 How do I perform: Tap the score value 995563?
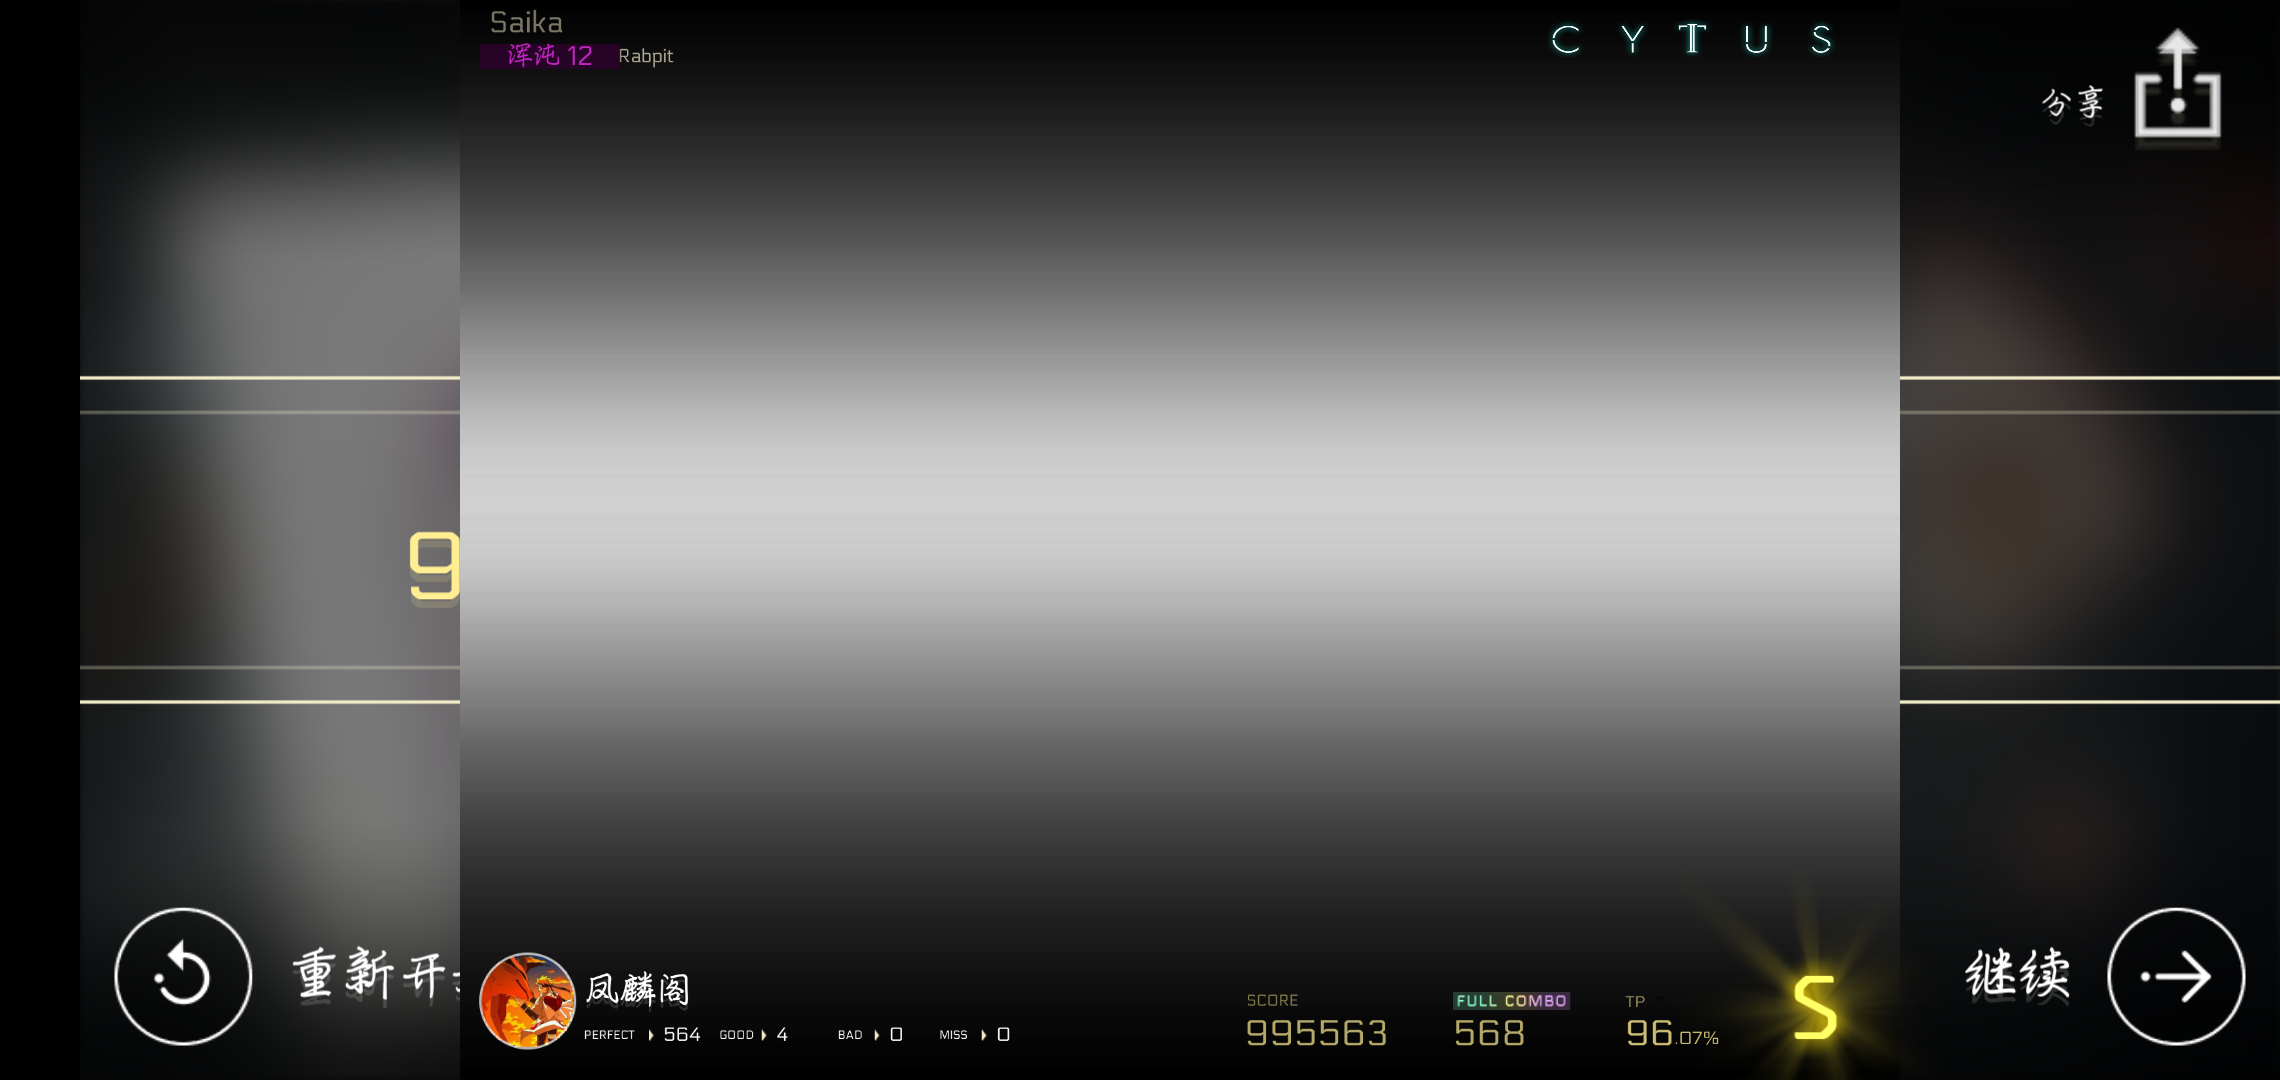(x=1316, y=1033)
